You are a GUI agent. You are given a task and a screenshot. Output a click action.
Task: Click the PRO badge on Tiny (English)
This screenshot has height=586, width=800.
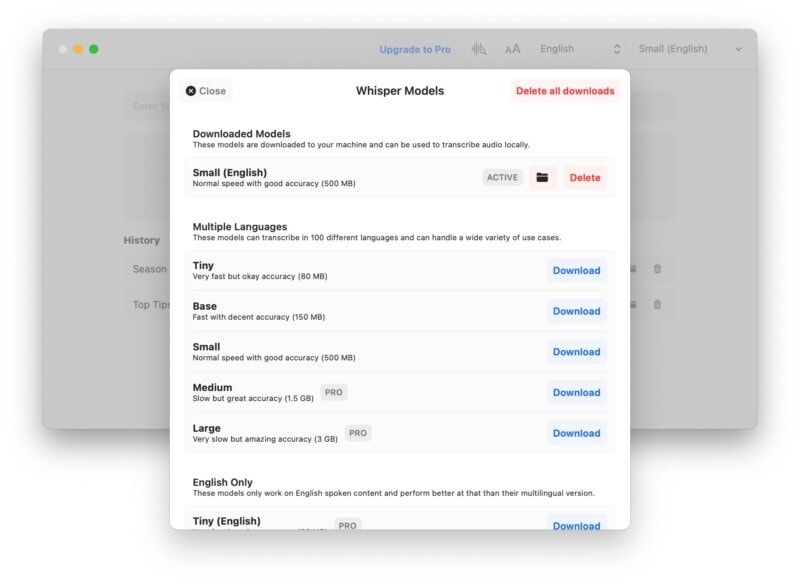(347, 525)
